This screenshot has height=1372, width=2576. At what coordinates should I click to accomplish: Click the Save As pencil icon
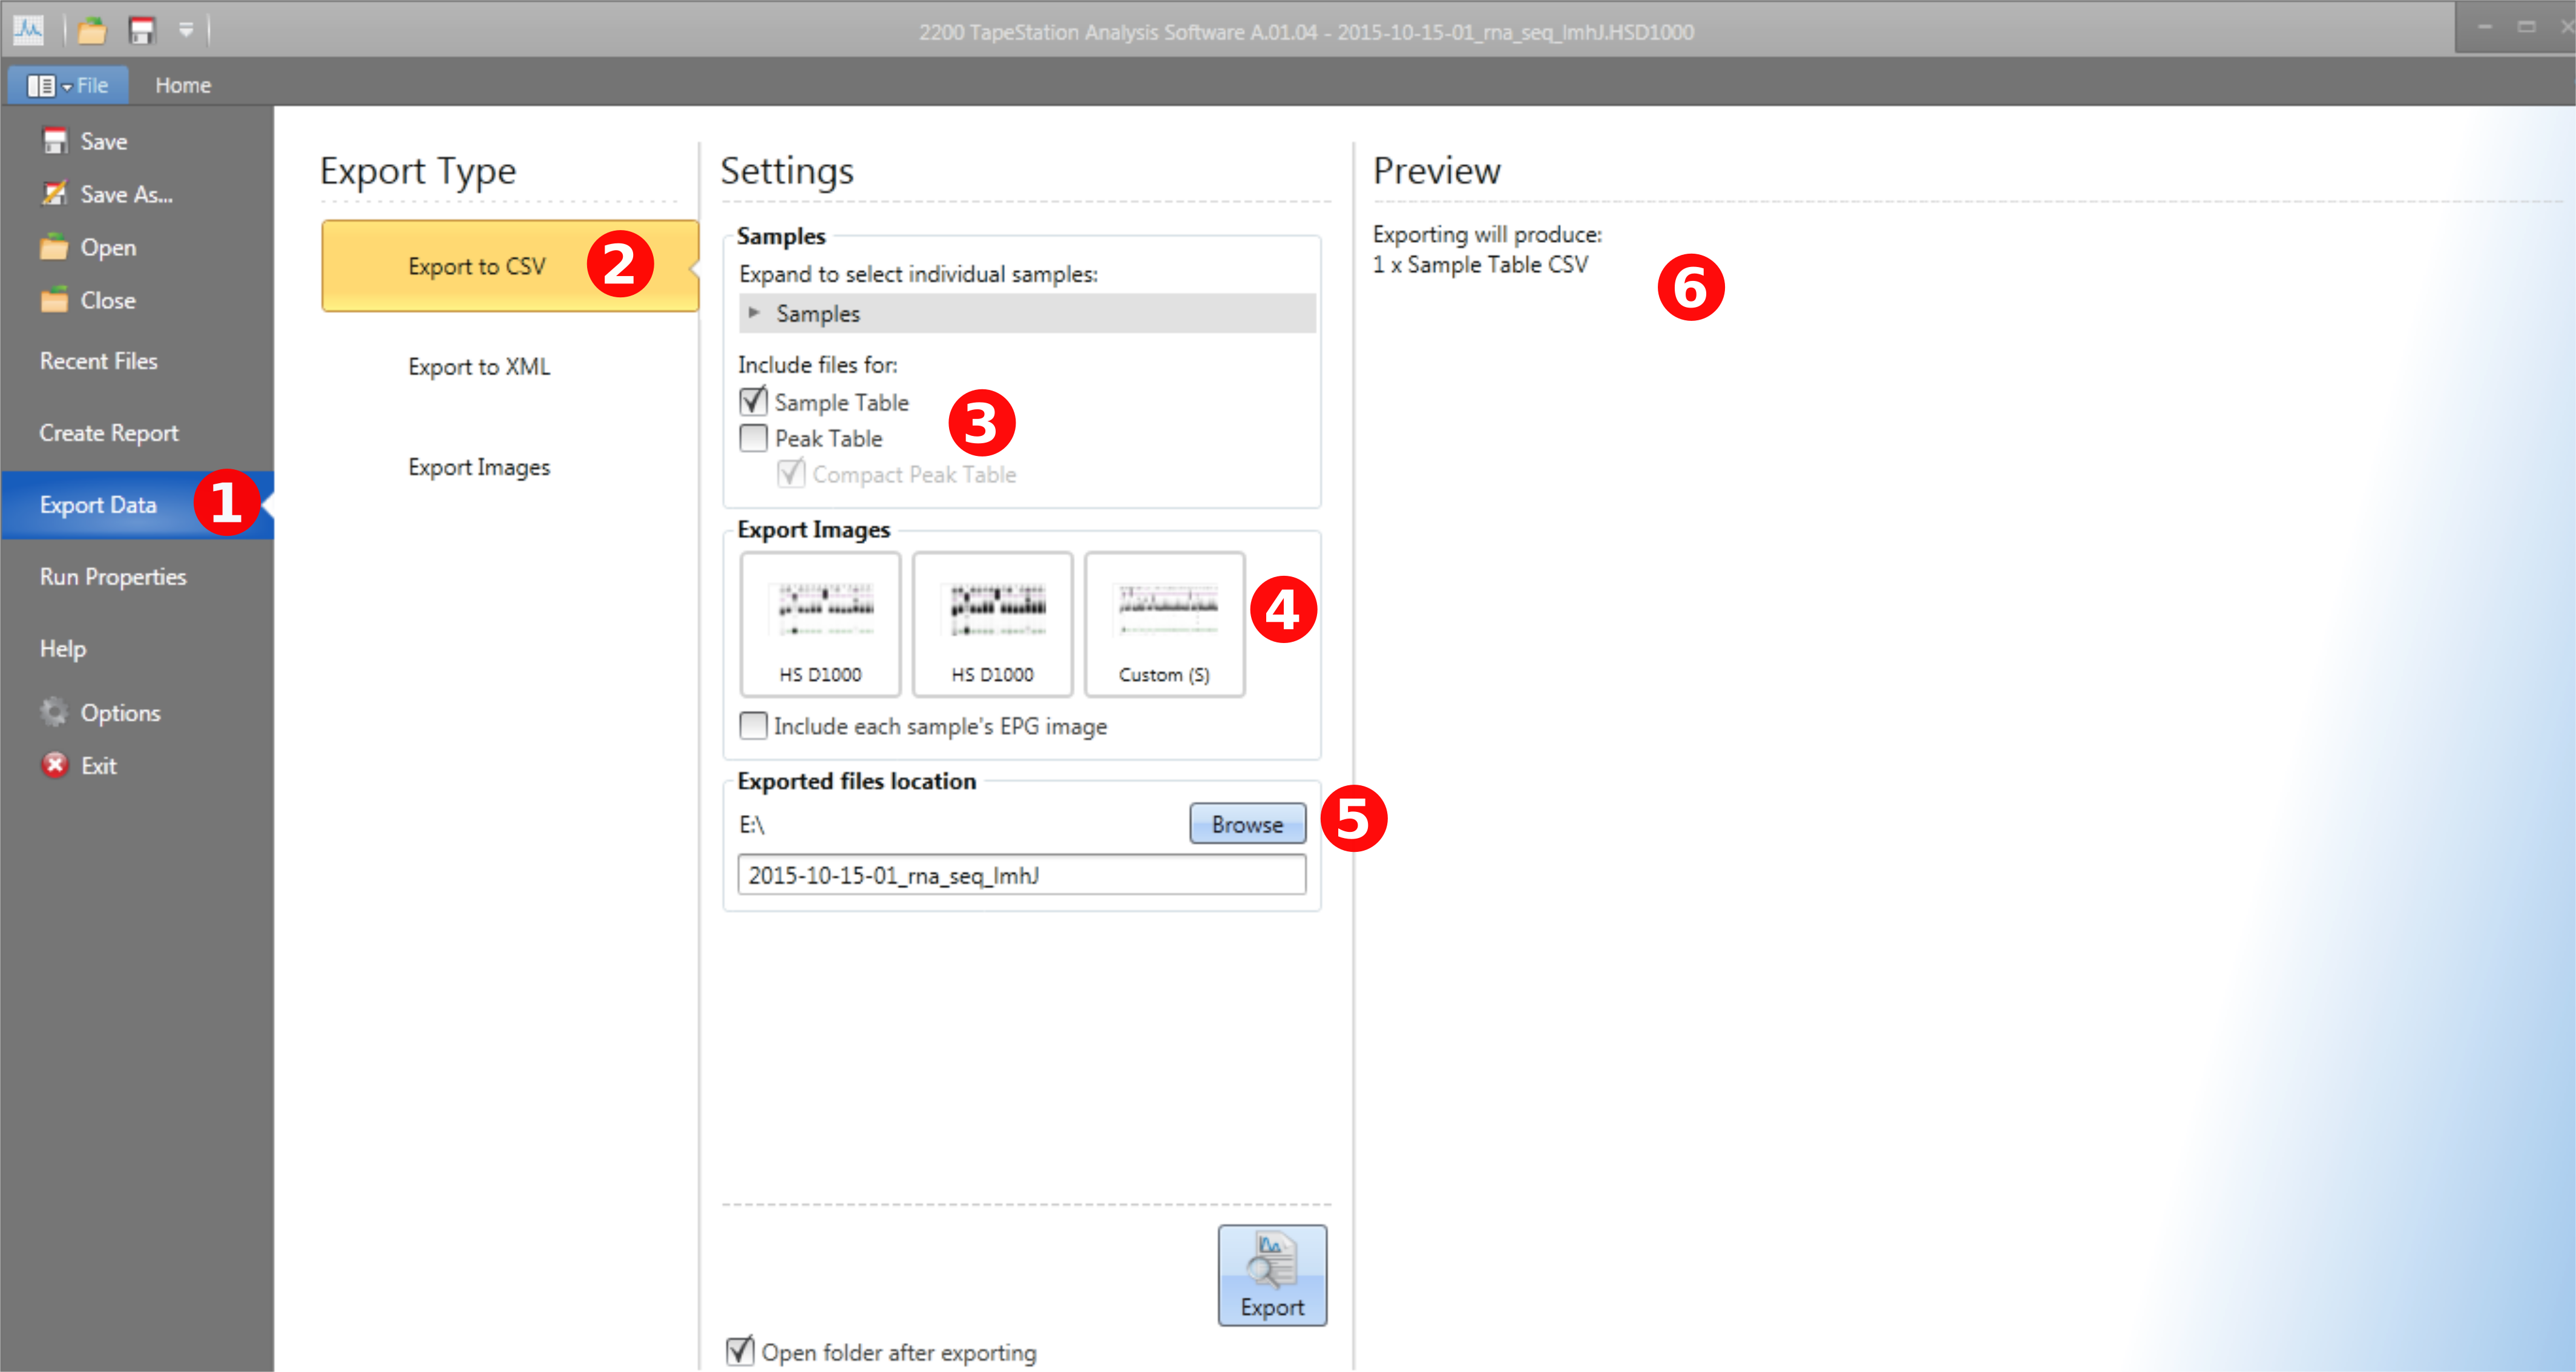click(x=54, y=193)
